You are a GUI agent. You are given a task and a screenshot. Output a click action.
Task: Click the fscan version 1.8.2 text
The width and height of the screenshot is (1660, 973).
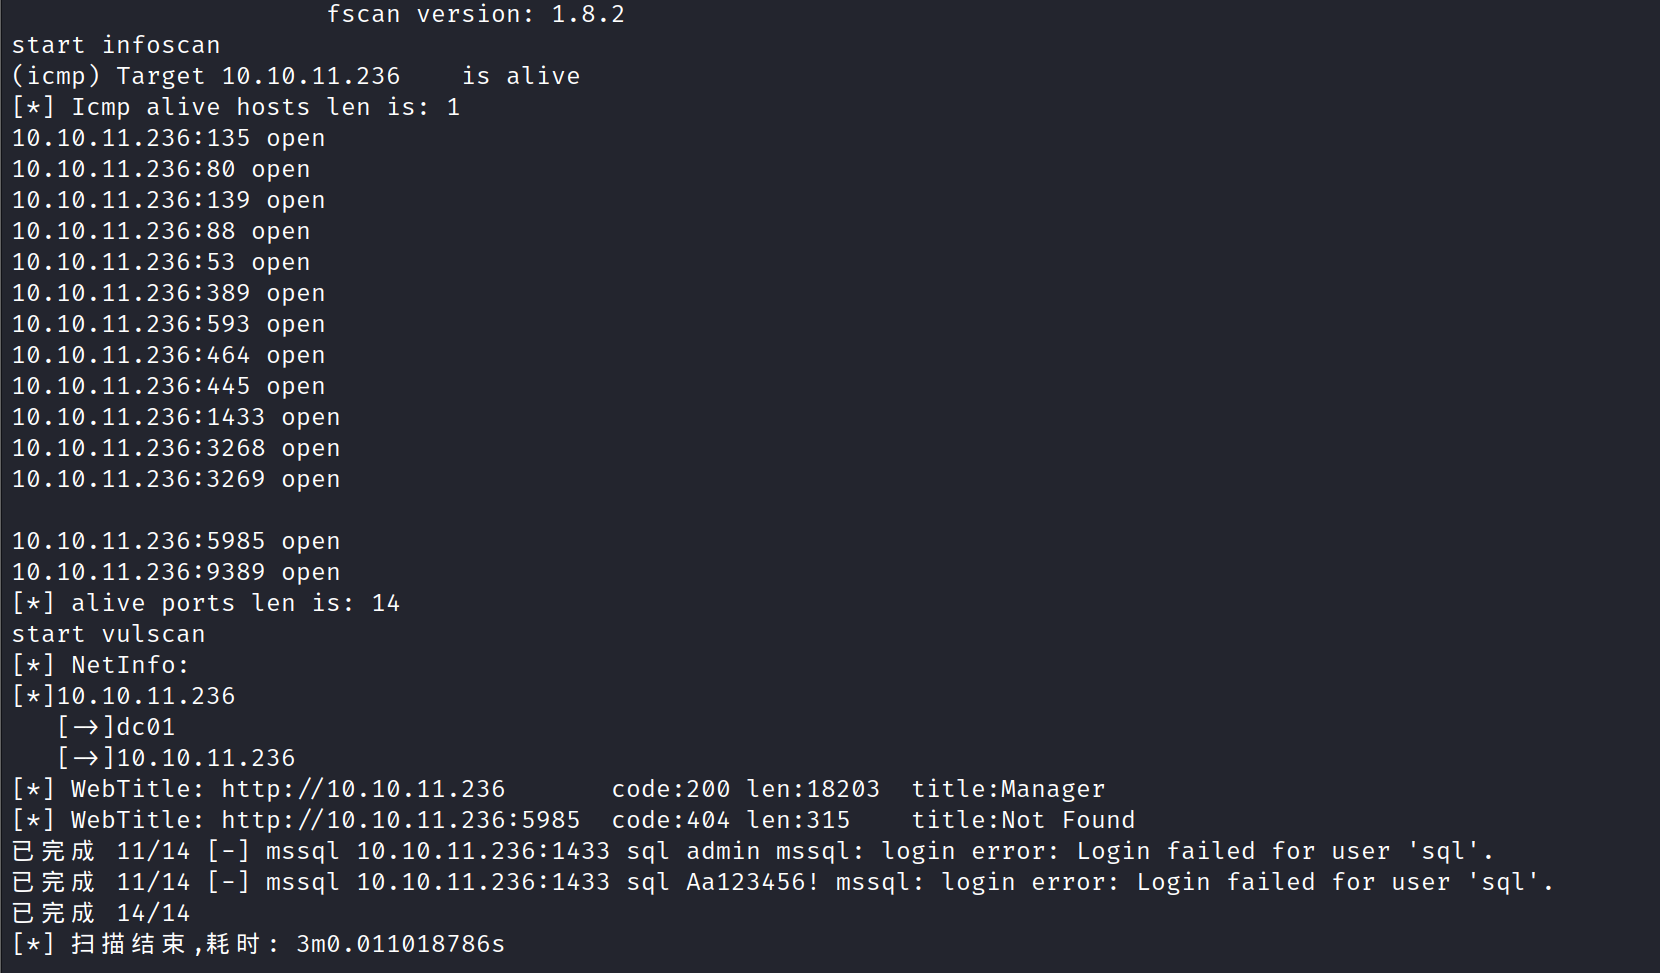coord(476,14)
